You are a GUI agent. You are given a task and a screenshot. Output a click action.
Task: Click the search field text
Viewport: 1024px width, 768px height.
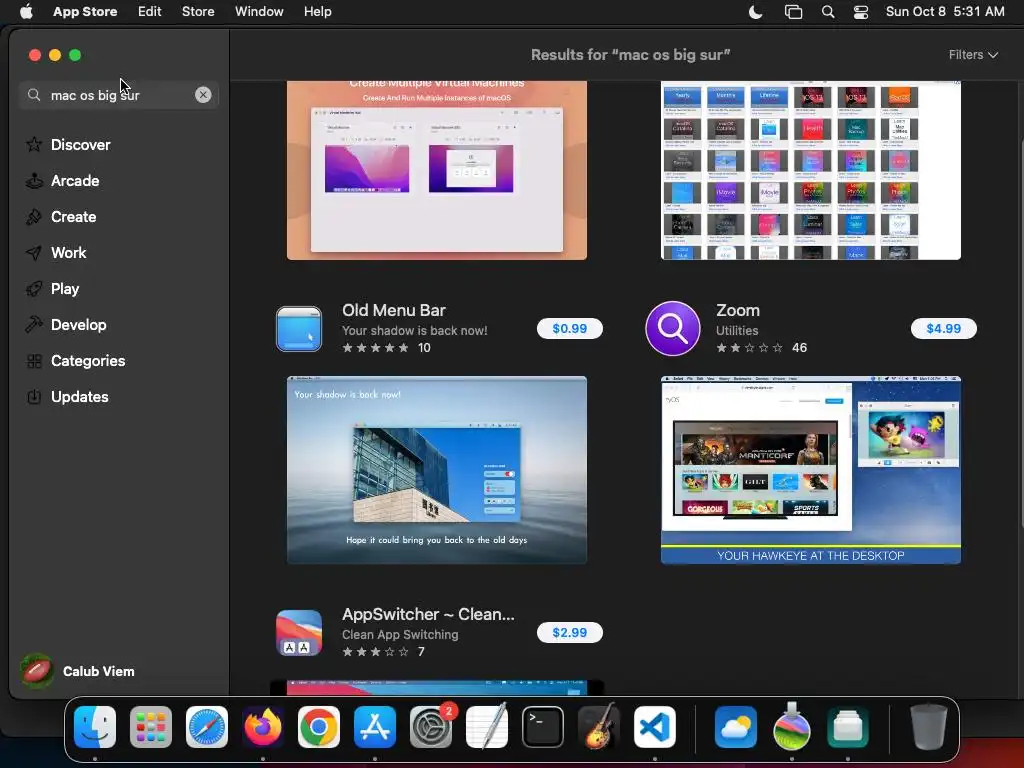[x=95, y=95]
